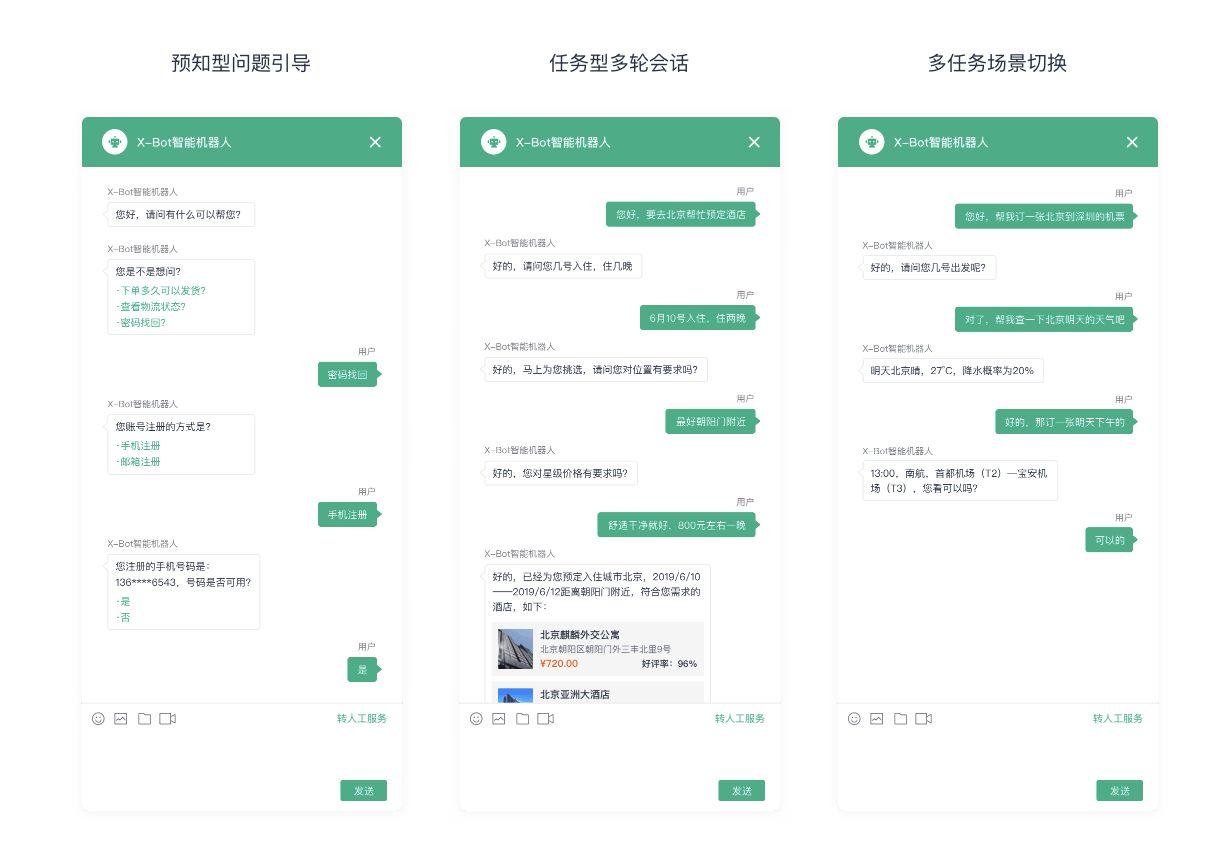Choose the 查看物流状态? suggested question
The width and height of the screenshot is (1224, 856).
coord(151,307)
